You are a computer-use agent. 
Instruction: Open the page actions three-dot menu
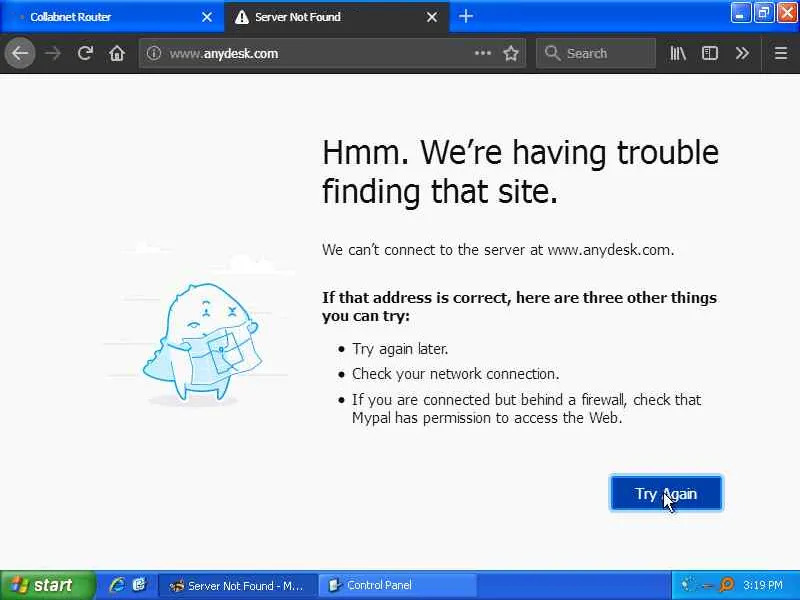[x=482, y=53]
